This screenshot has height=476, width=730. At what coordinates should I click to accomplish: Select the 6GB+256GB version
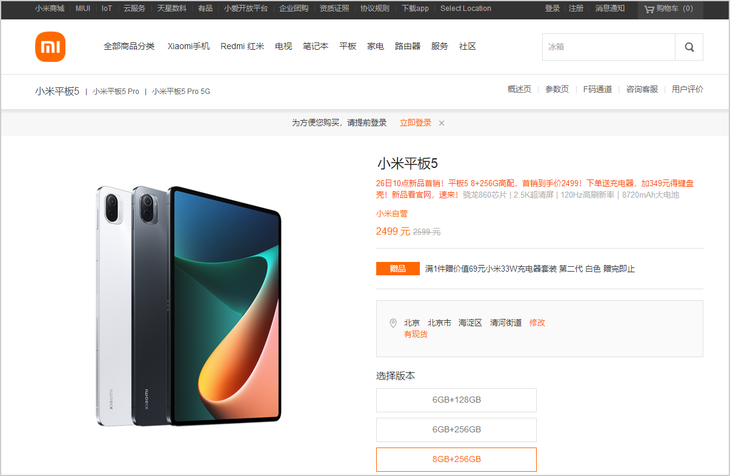coord(456,430)
